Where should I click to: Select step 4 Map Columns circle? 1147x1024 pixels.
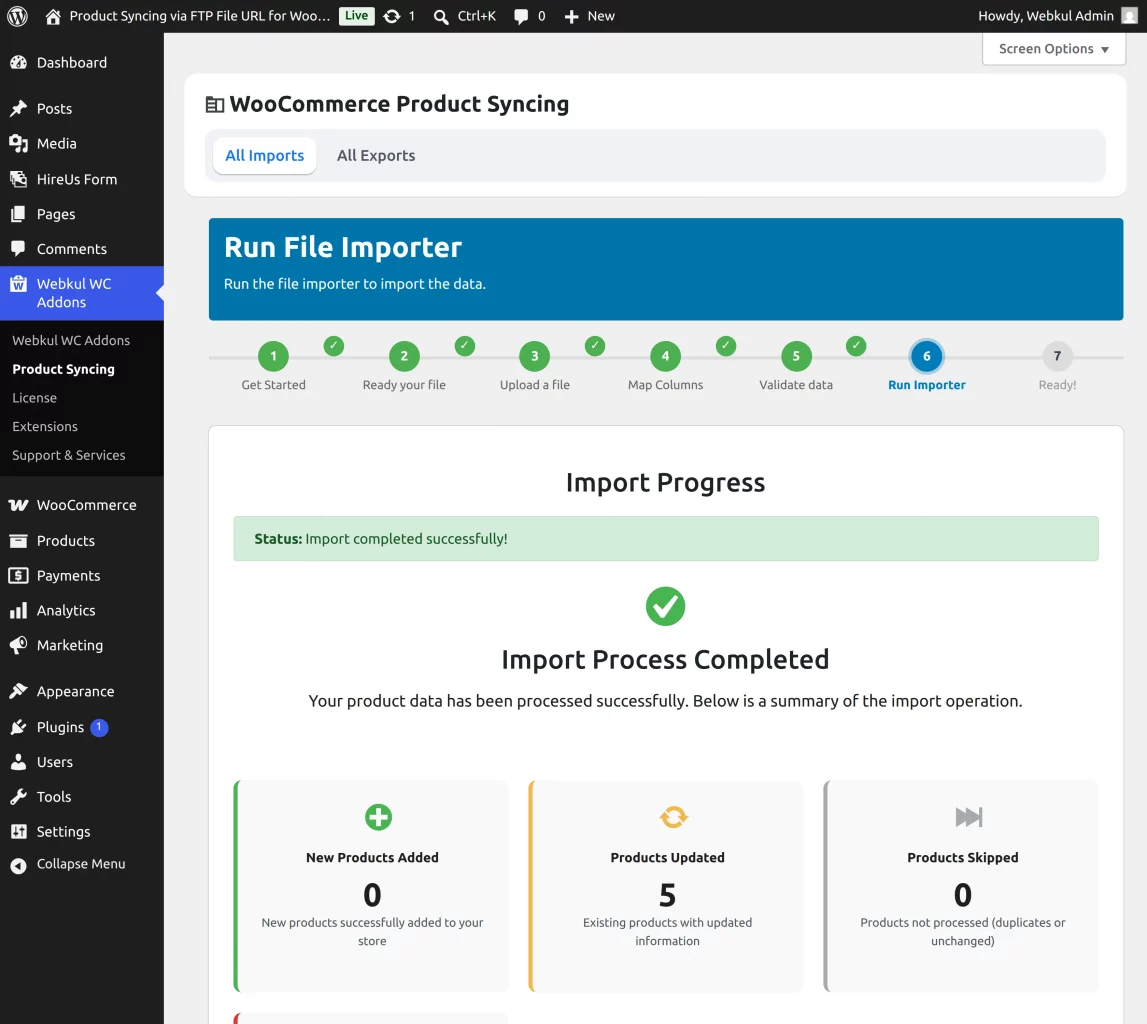(x=665, y=356)
